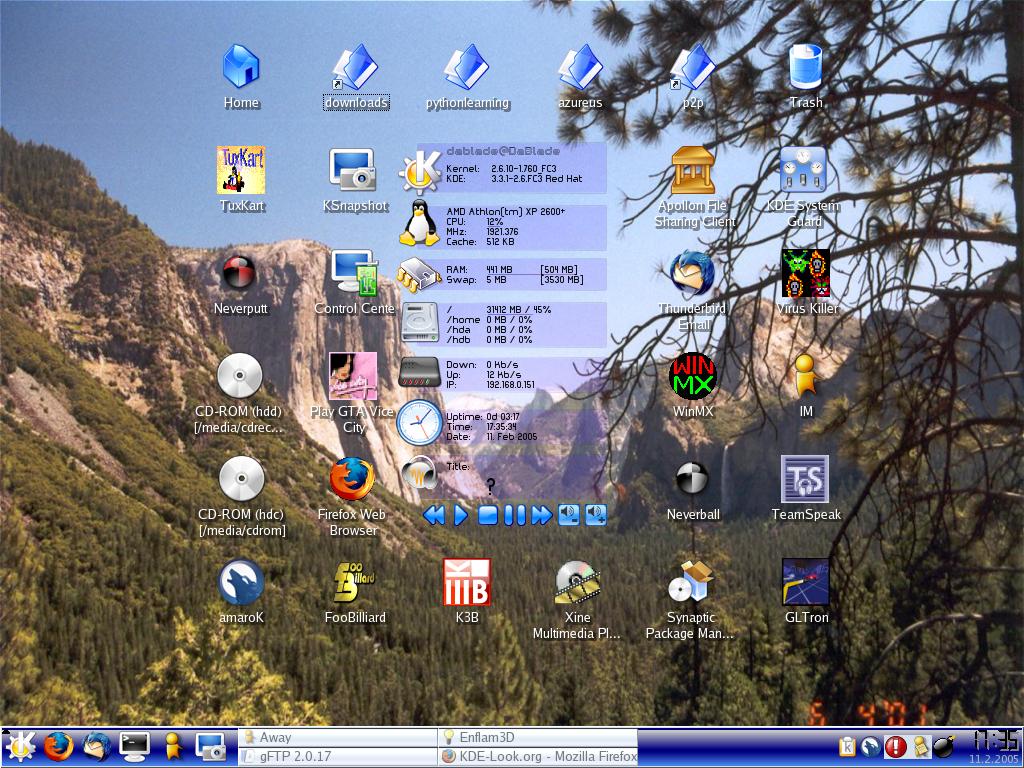The height and width of the screenshot is (768, 1024).
Task: Lower volume in the media widget
Action: 568,515
